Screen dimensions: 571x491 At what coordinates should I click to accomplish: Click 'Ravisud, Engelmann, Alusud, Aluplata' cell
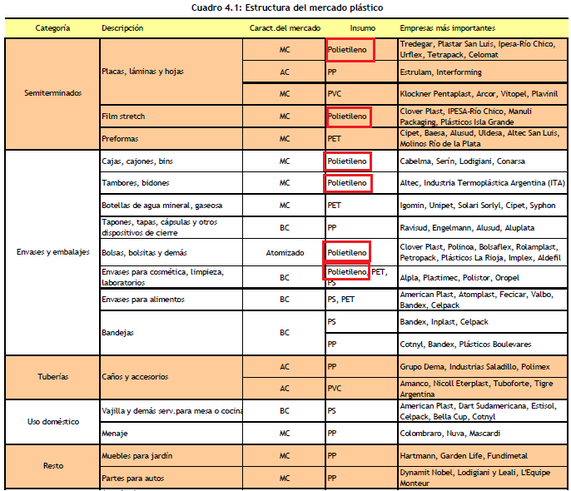[483, 228]
